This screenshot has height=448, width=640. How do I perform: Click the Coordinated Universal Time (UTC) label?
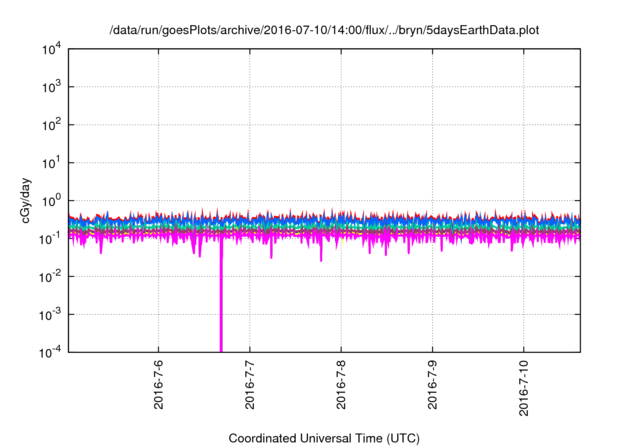tap(324, 439)
